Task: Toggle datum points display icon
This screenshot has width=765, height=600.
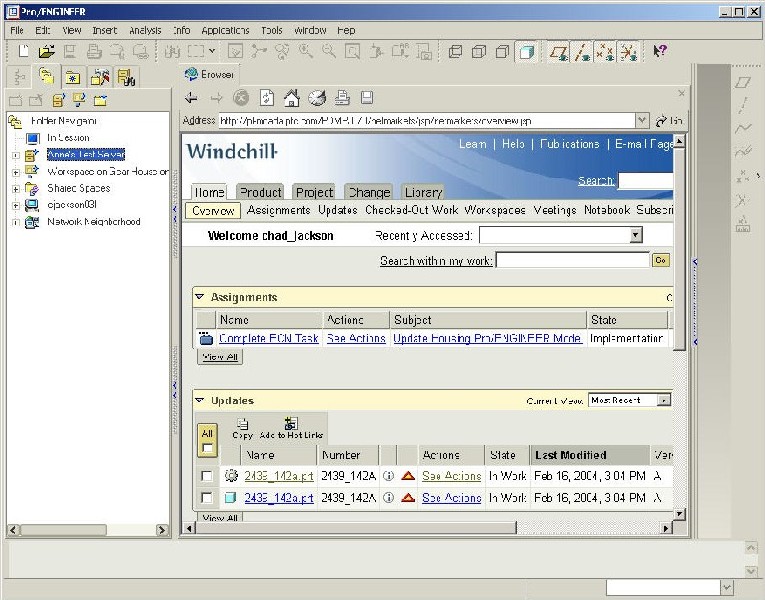Action: tap(605, 52)
